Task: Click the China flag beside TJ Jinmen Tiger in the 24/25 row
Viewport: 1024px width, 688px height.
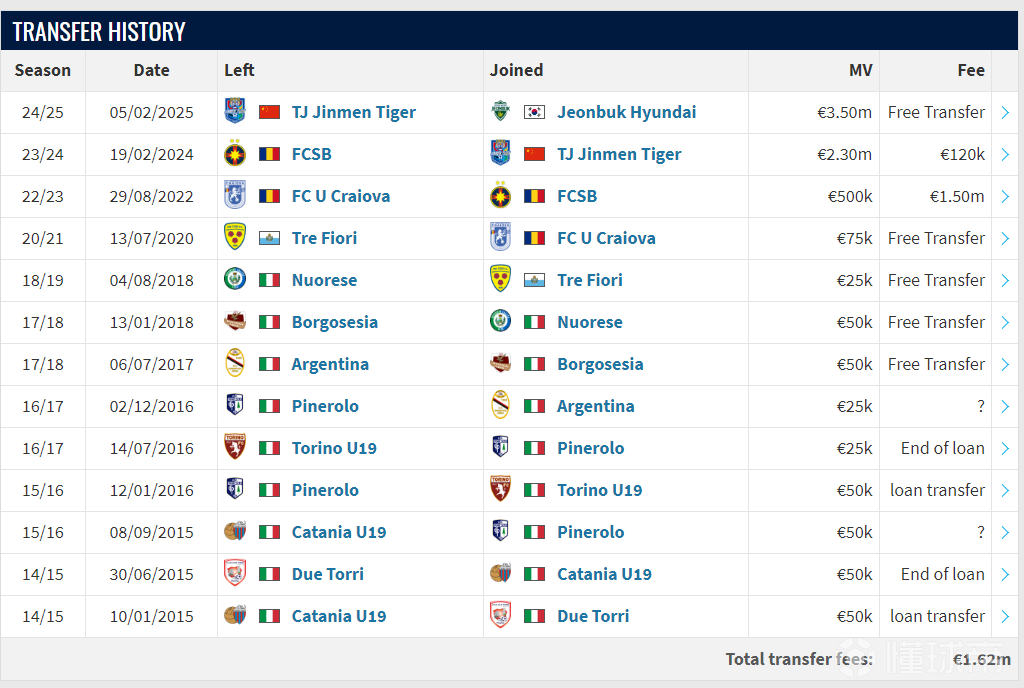Action: coord(269,112)
